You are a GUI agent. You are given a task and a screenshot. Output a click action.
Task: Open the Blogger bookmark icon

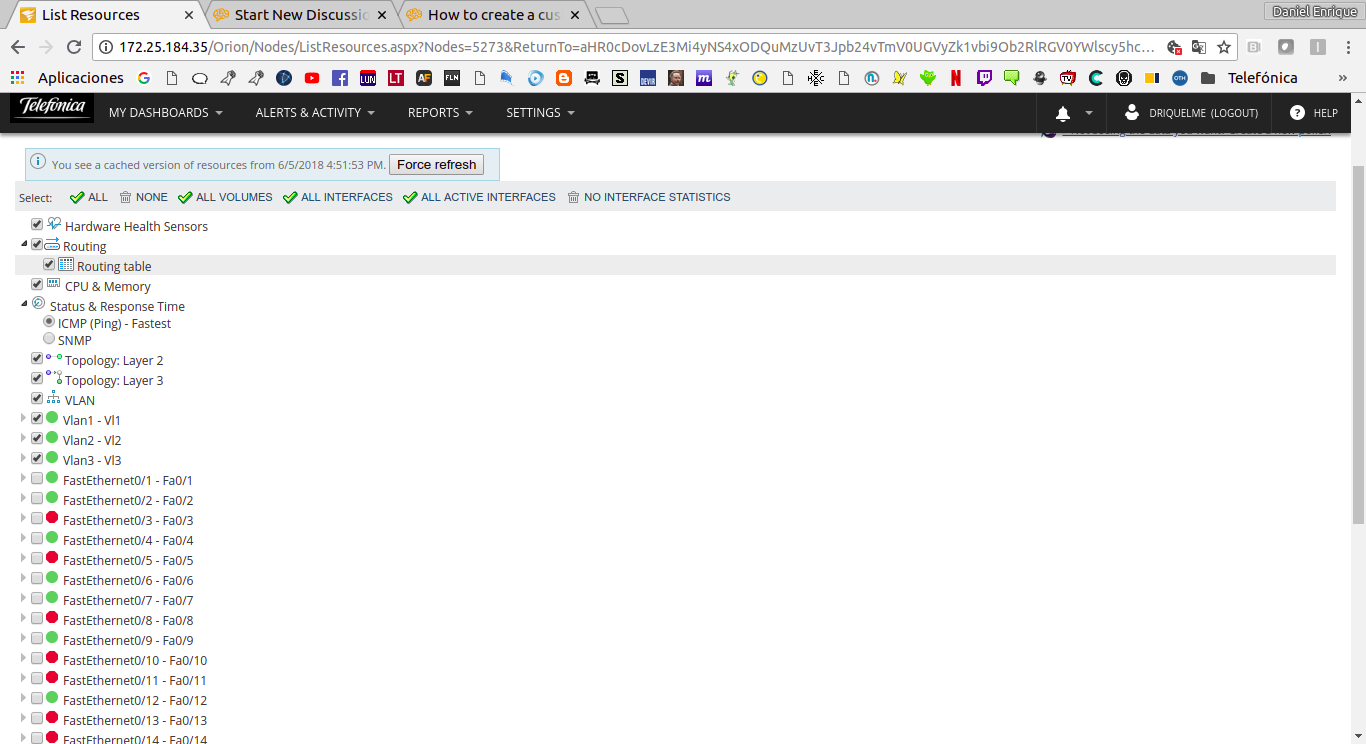pos(564,78)
